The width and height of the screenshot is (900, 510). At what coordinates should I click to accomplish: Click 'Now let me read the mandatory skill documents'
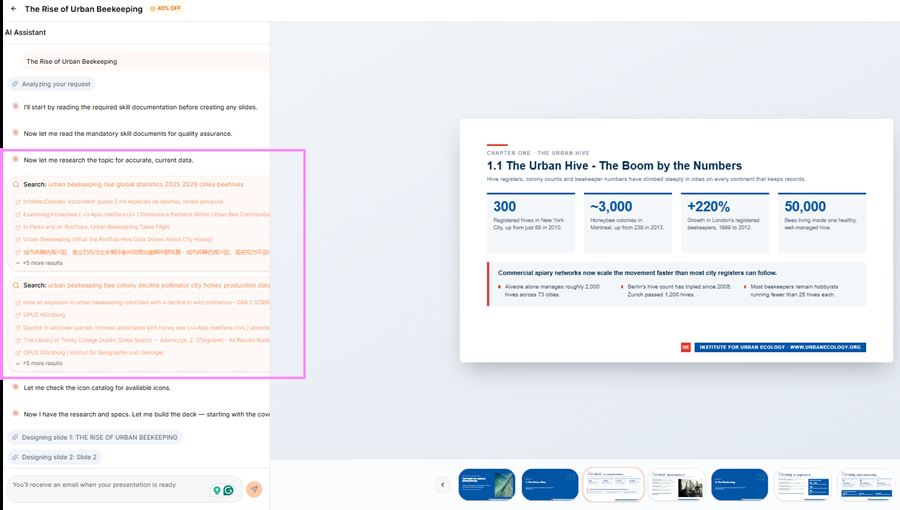tap(127, 134)
